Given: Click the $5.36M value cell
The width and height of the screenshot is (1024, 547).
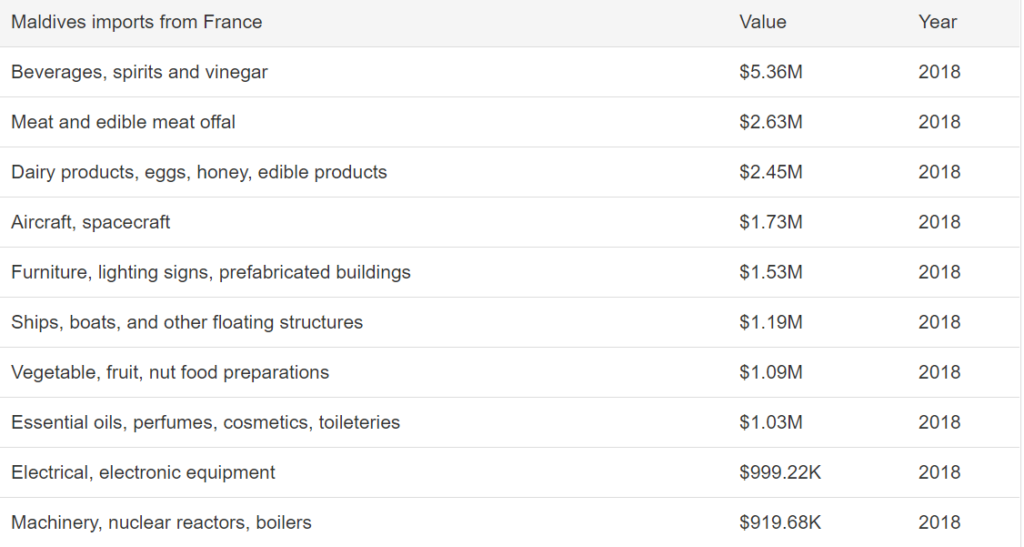Looking at the screenshot, I should coord(771,72).
